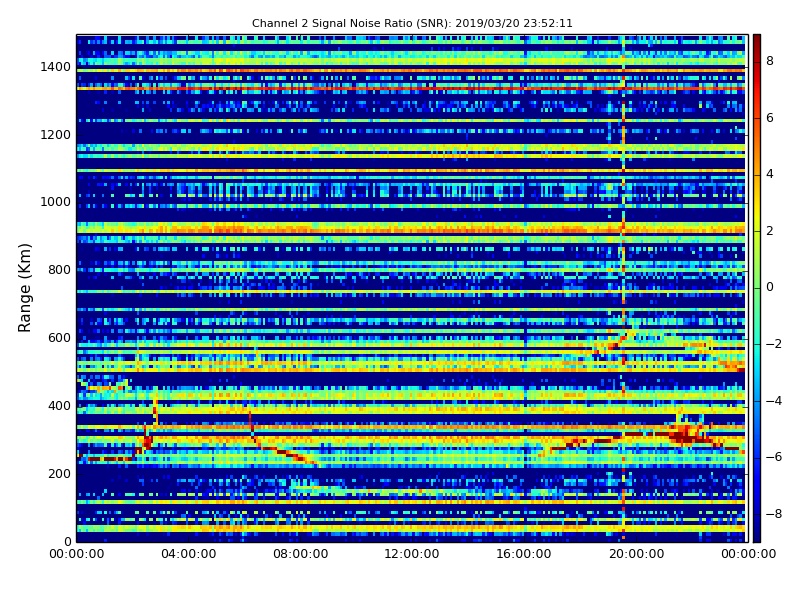Select the −4 colorbar tick label

click(773, 401)
